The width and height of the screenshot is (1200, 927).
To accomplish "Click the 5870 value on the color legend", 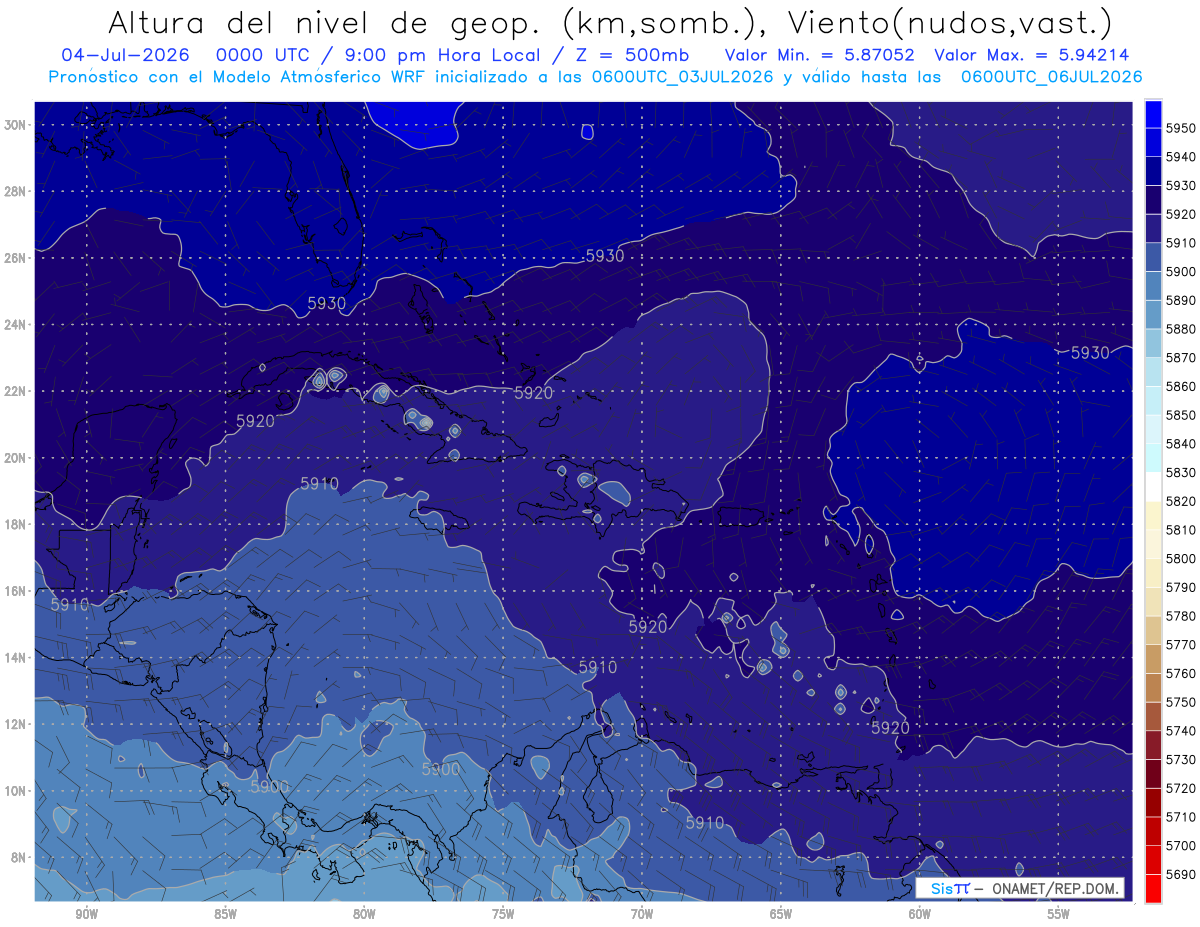I will tap(1180, 358).
